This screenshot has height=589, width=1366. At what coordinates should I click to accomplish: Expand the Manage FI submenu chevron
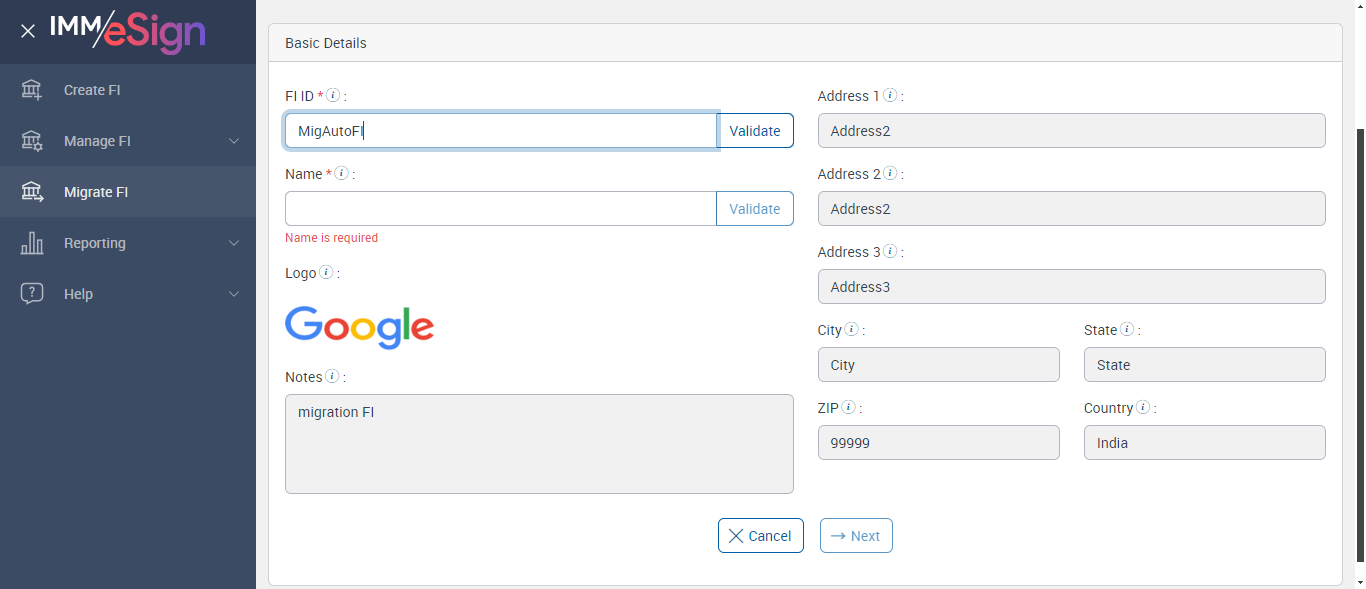point(234,141)
